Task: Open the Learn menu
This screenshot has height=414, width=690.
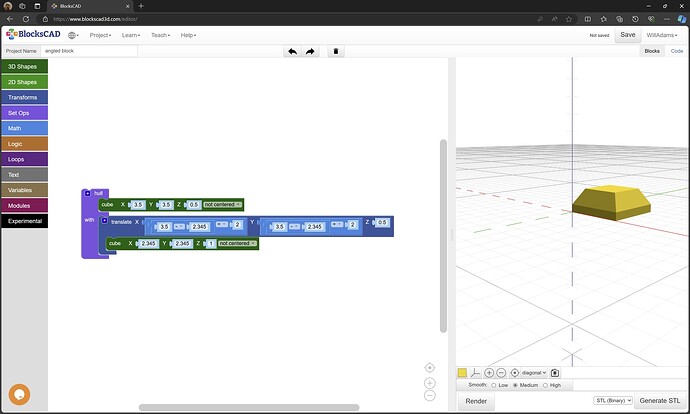Action: (131, 35)
